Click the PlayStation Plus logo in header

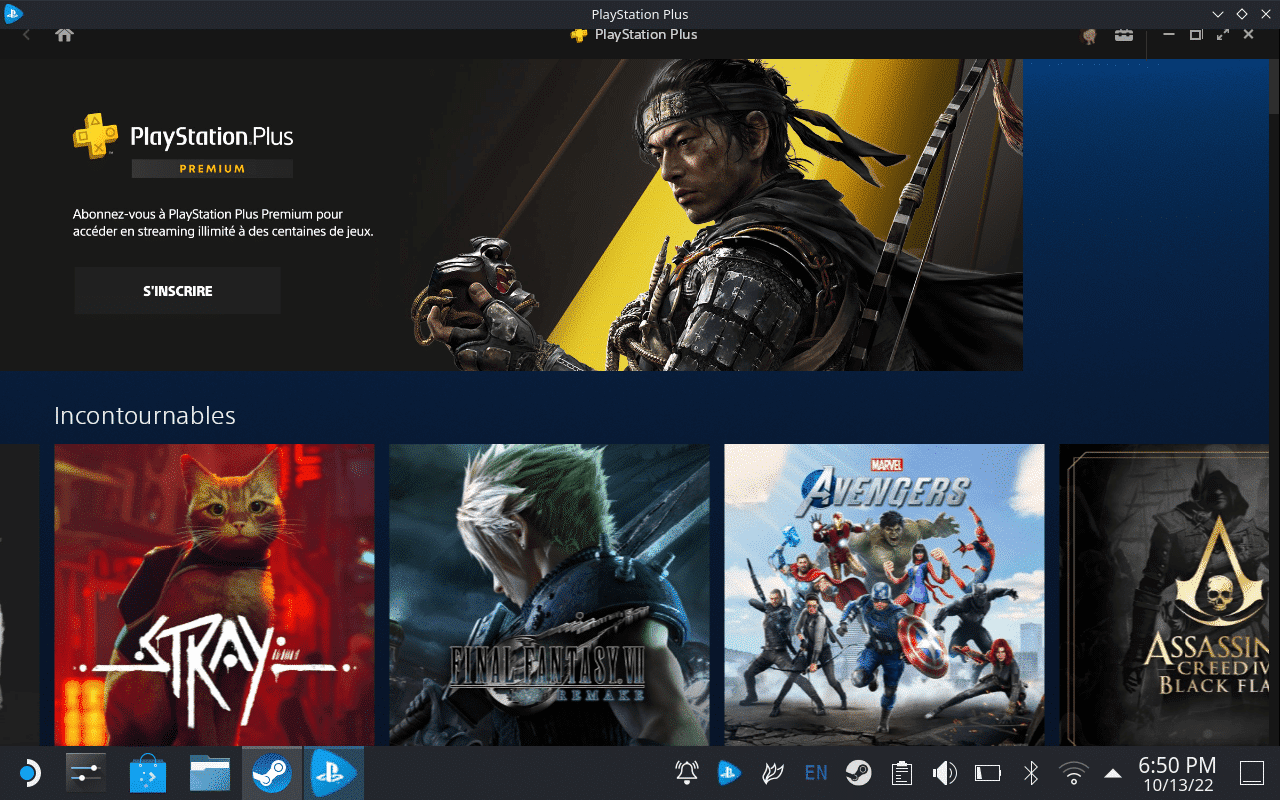click(x=579, y=35)
